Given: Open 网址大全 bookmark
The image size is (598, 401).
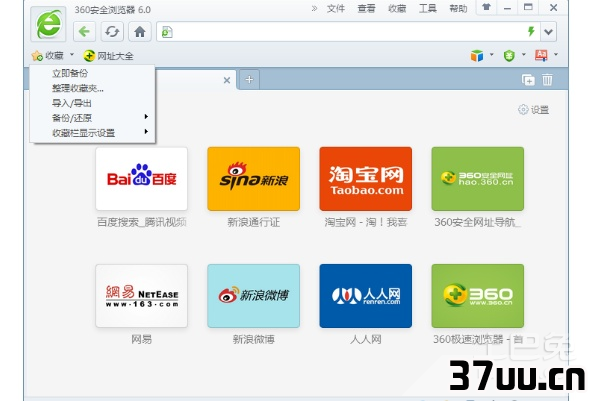Looking at the screenshot, I should (109, 56).
